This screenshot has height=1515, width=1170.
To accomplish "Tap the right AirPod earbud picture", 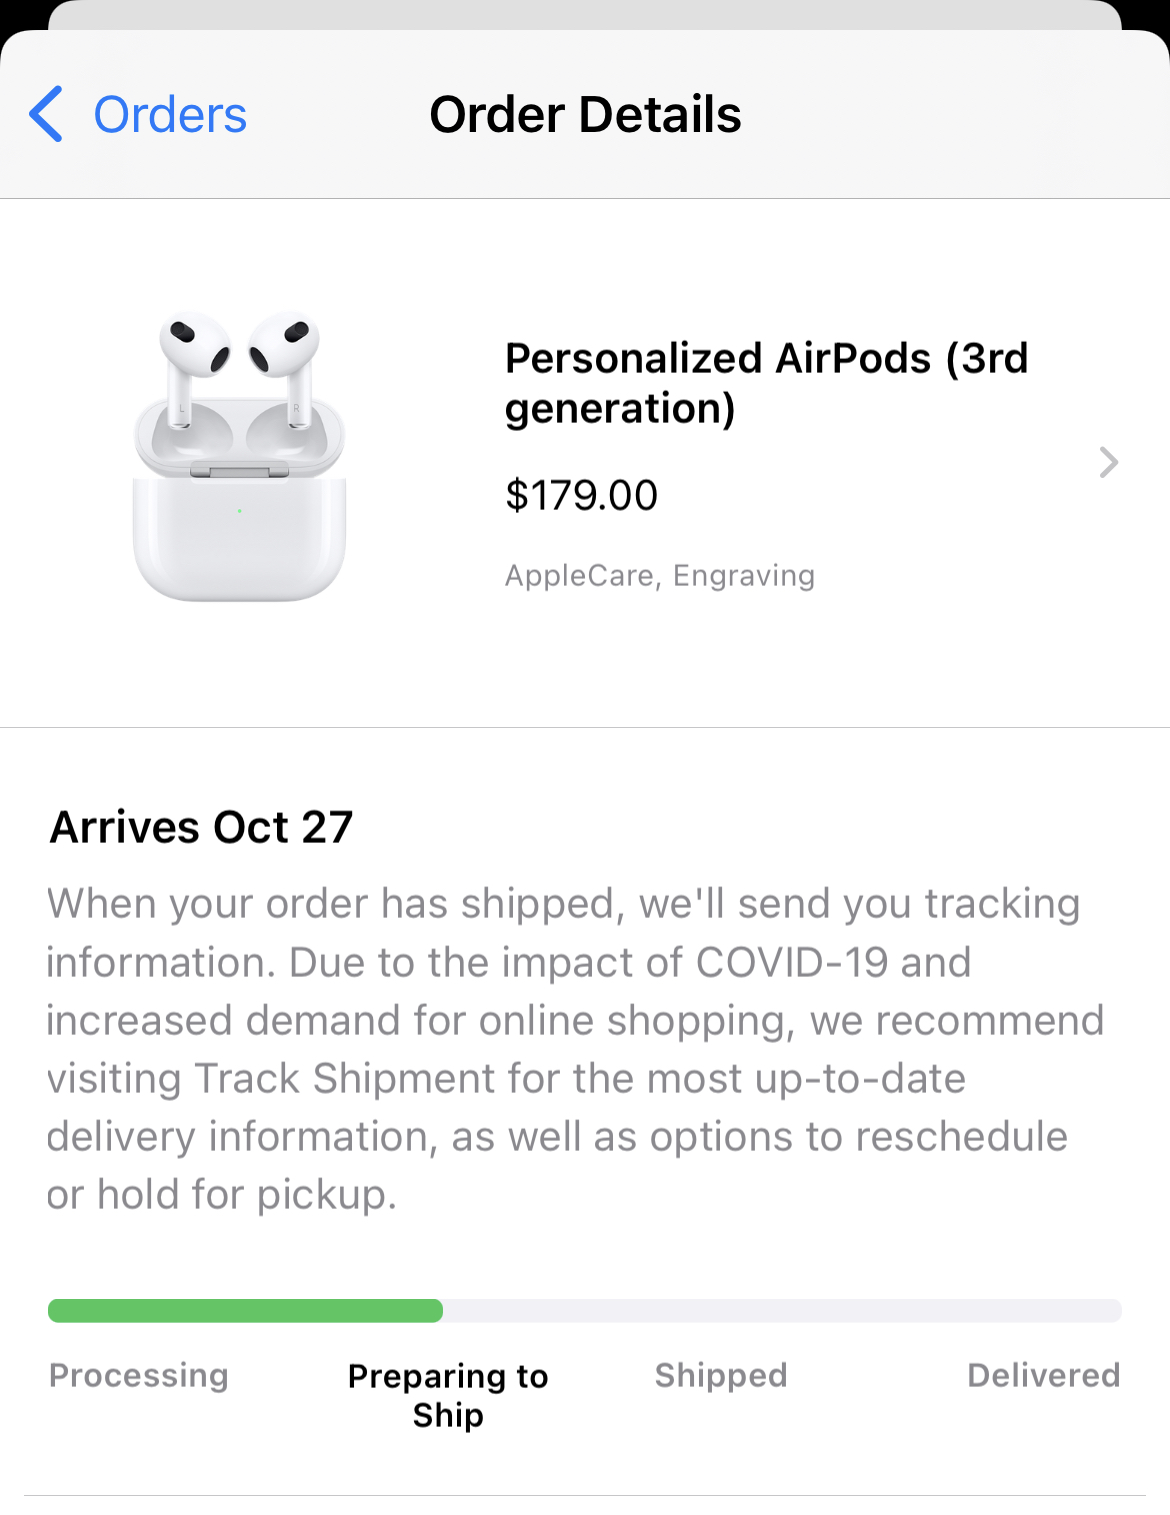I will tap(287, 355).
